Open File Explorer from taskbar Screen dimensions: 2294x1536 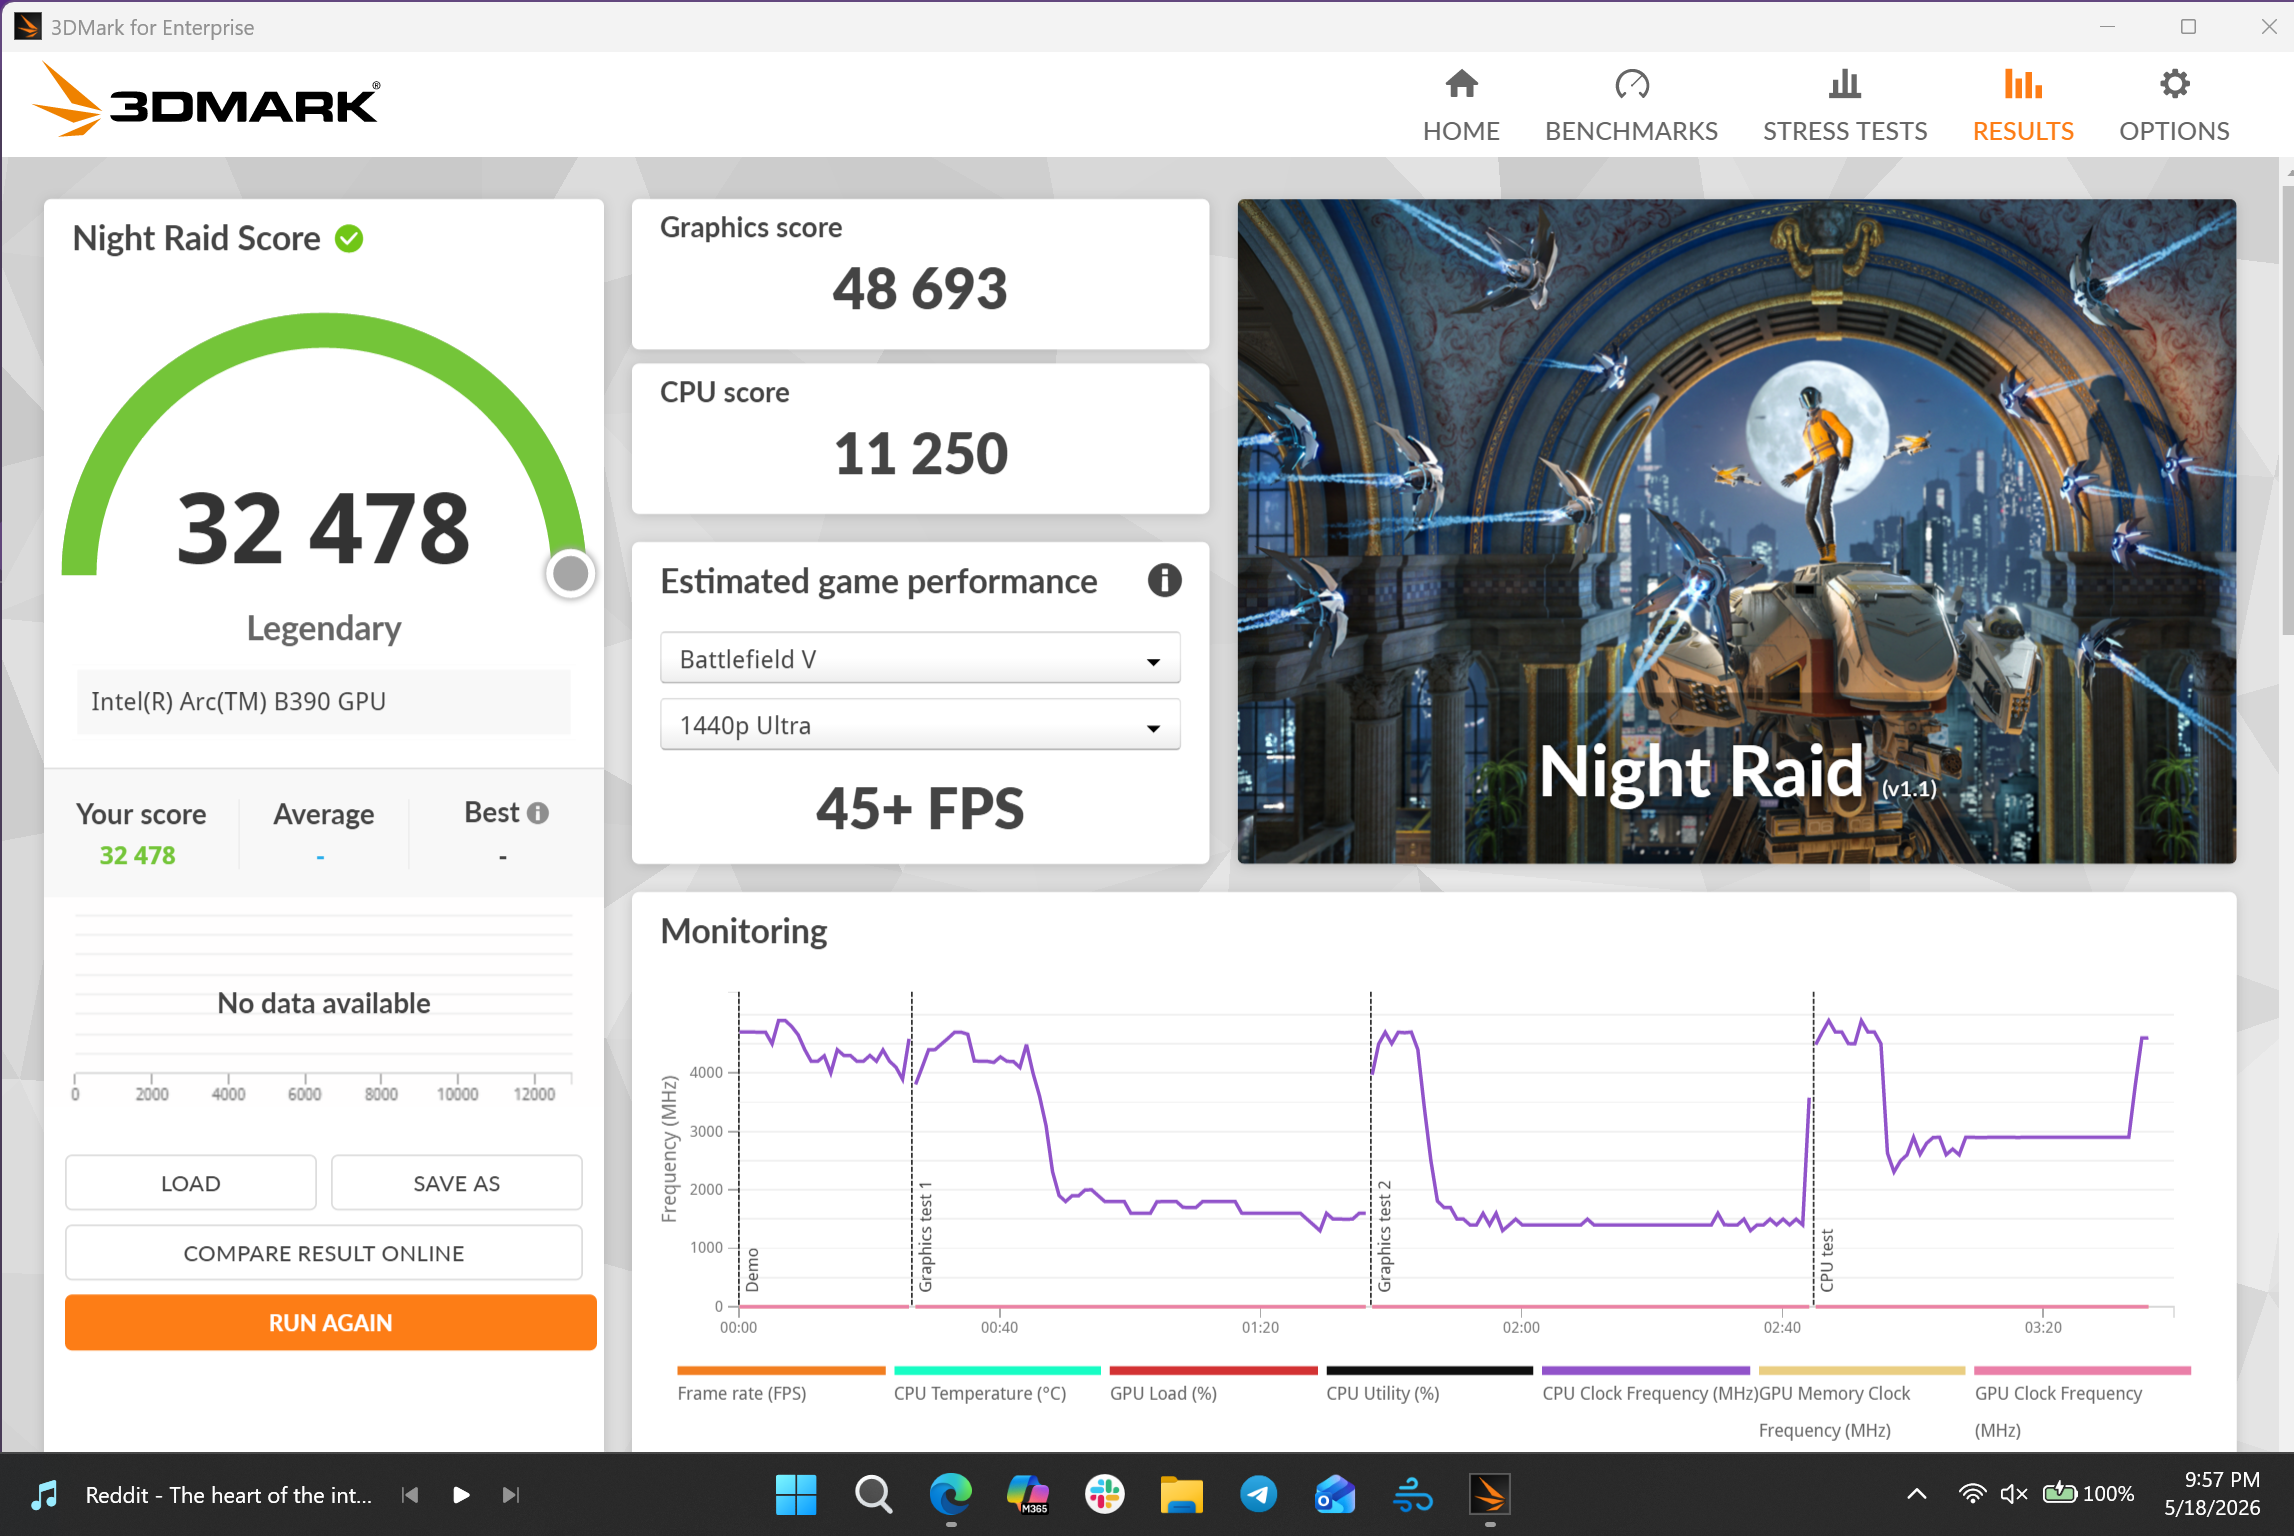[1181, 1495]
